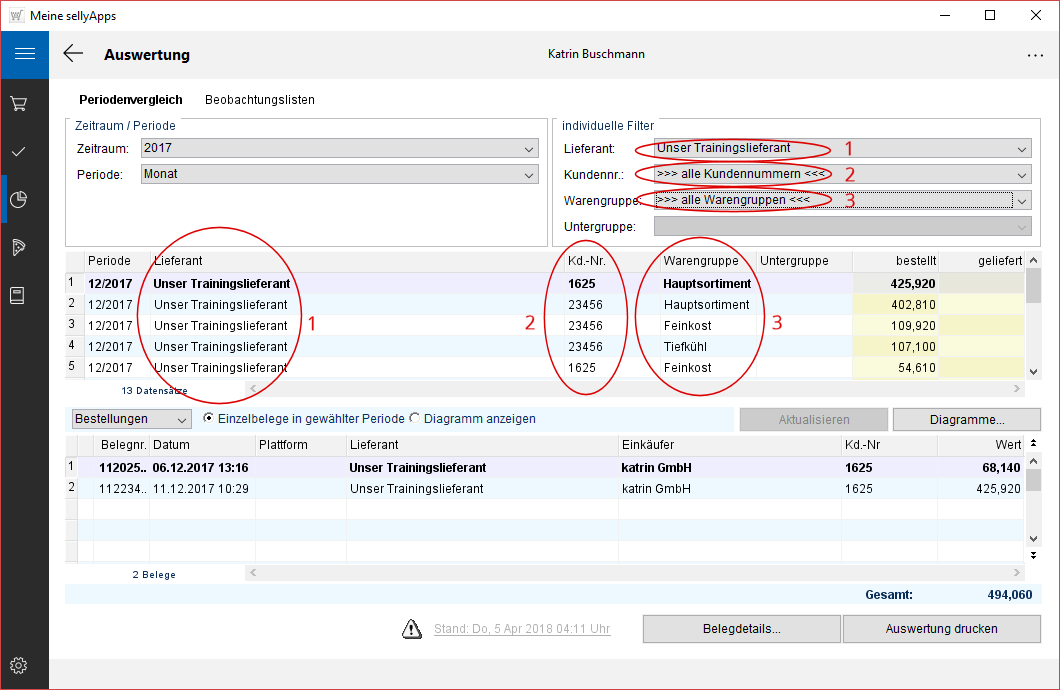Click the Stand date link at bottom
Viewport: 1060px width, 690px height.
coord(521,629)
